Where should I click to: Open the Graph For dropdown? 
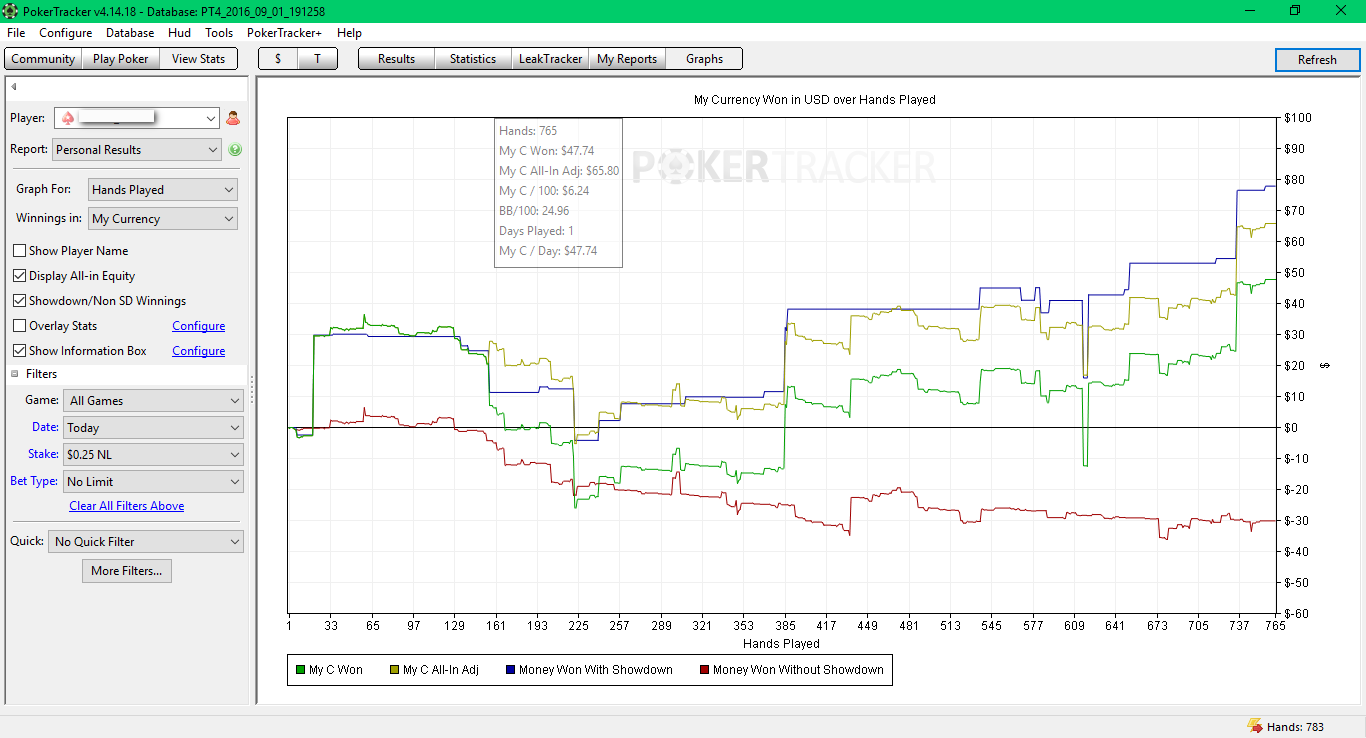pos(163,190)
